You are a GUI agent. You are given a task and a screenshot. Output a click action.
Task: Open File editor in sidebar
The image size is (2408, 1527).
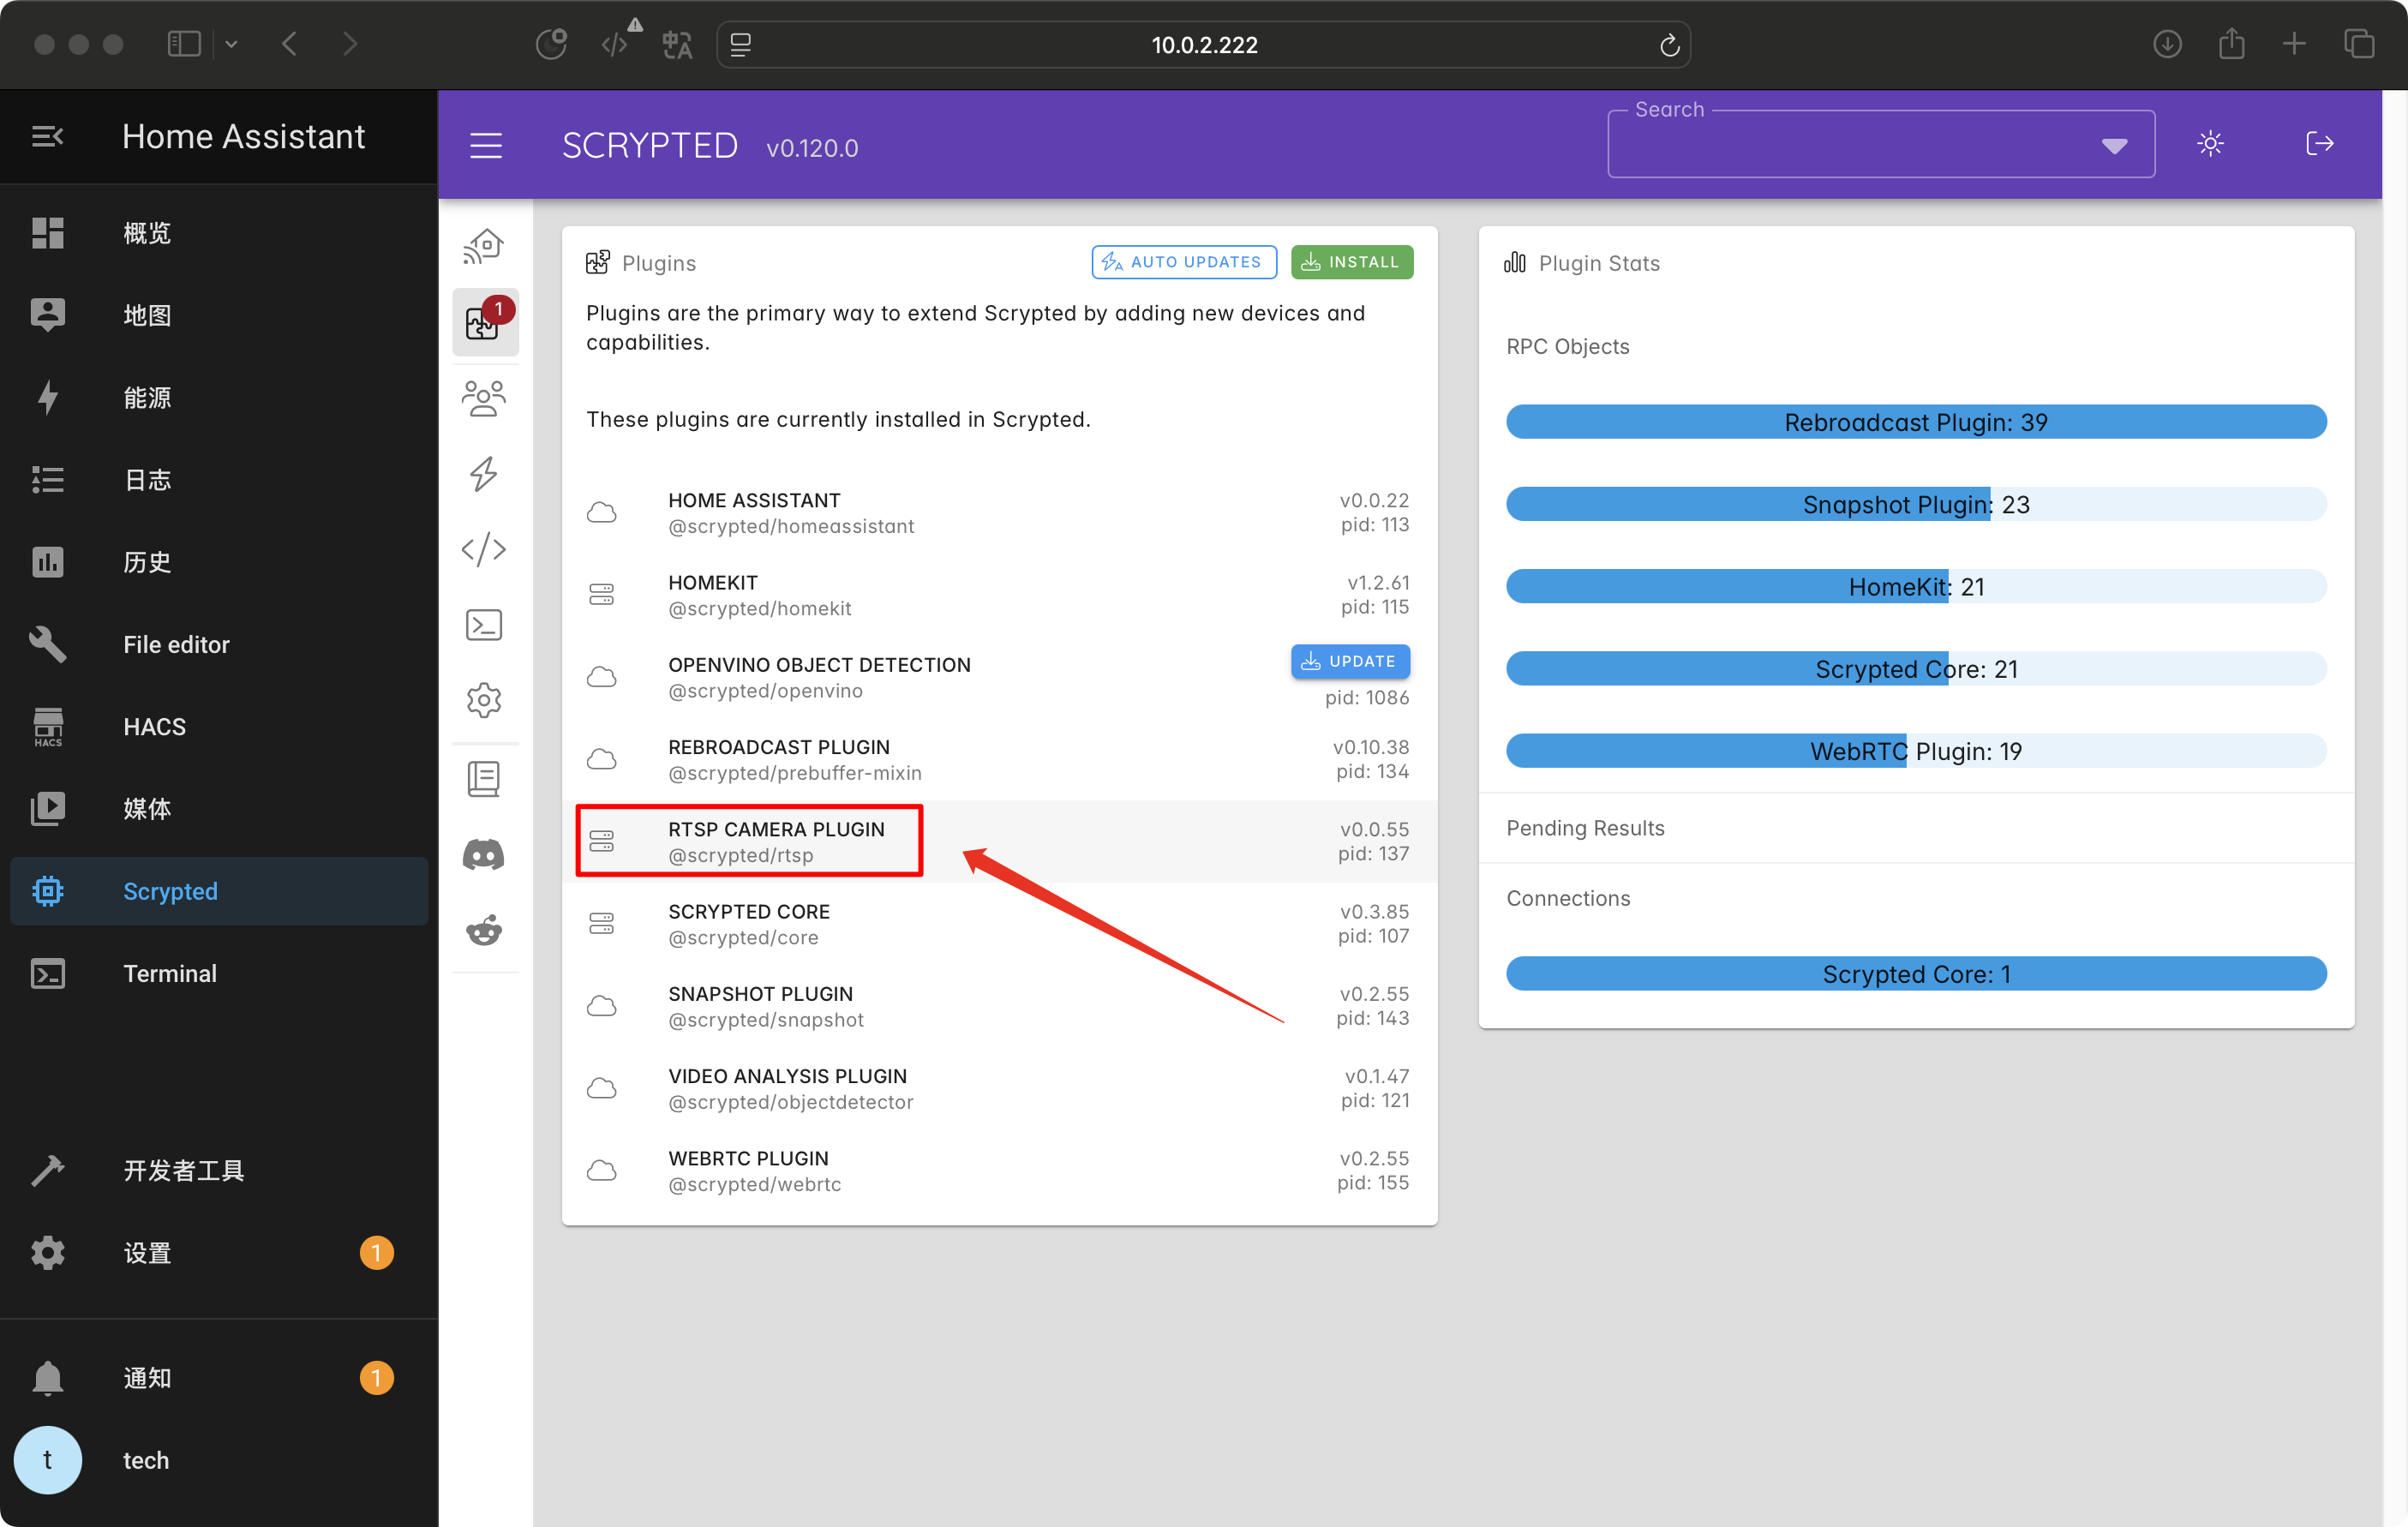pyautogui.click(x=219, y=644)
